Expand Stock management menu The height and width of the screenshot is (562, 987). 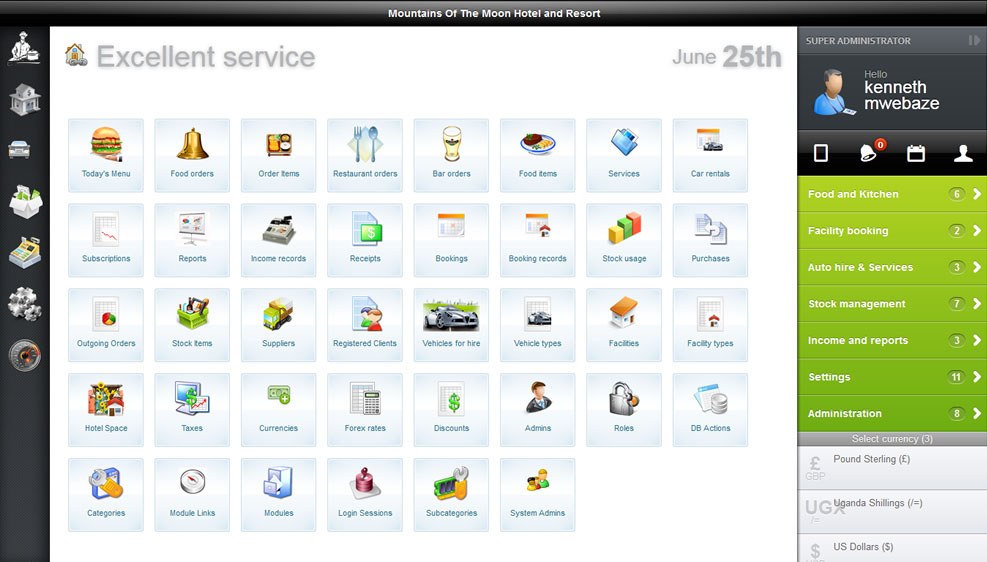pos(892,303)
